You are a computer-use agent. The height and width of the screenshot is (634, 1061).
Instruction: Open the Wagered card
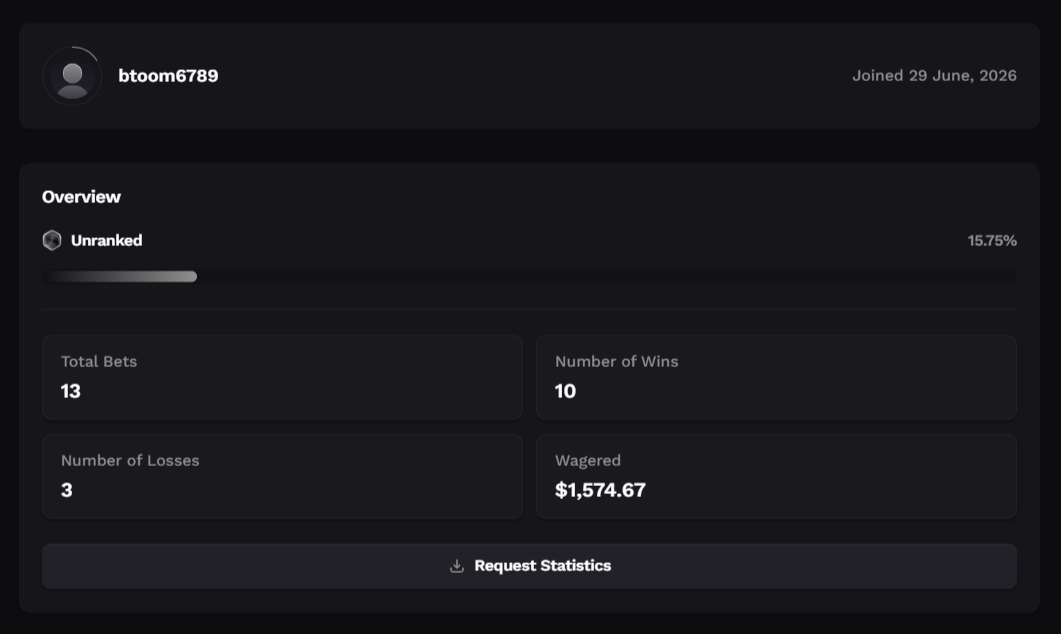(x=776, y=476)
